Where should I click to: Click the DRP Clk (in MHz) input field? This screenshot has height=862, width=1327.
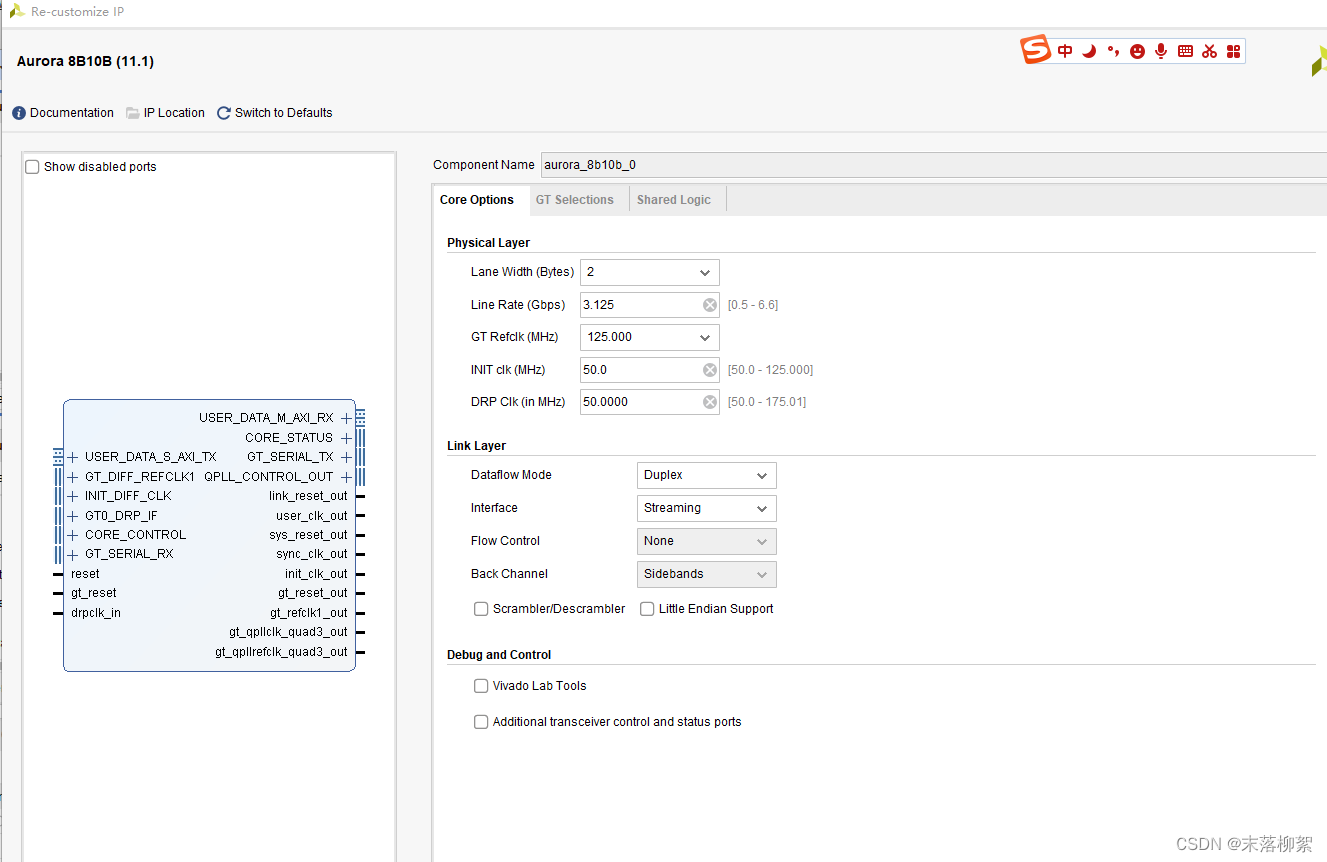click(x=649, y=402)
